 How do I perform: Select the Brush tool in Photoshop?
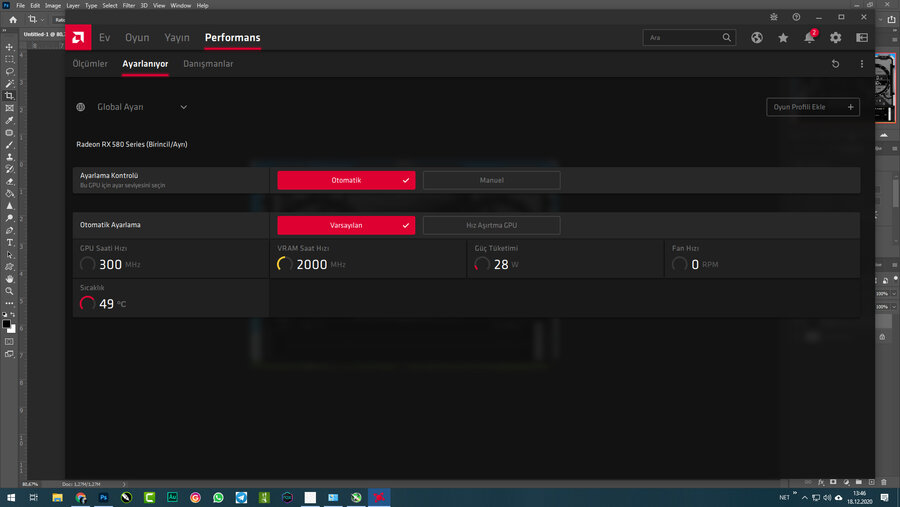click(9, 145)
